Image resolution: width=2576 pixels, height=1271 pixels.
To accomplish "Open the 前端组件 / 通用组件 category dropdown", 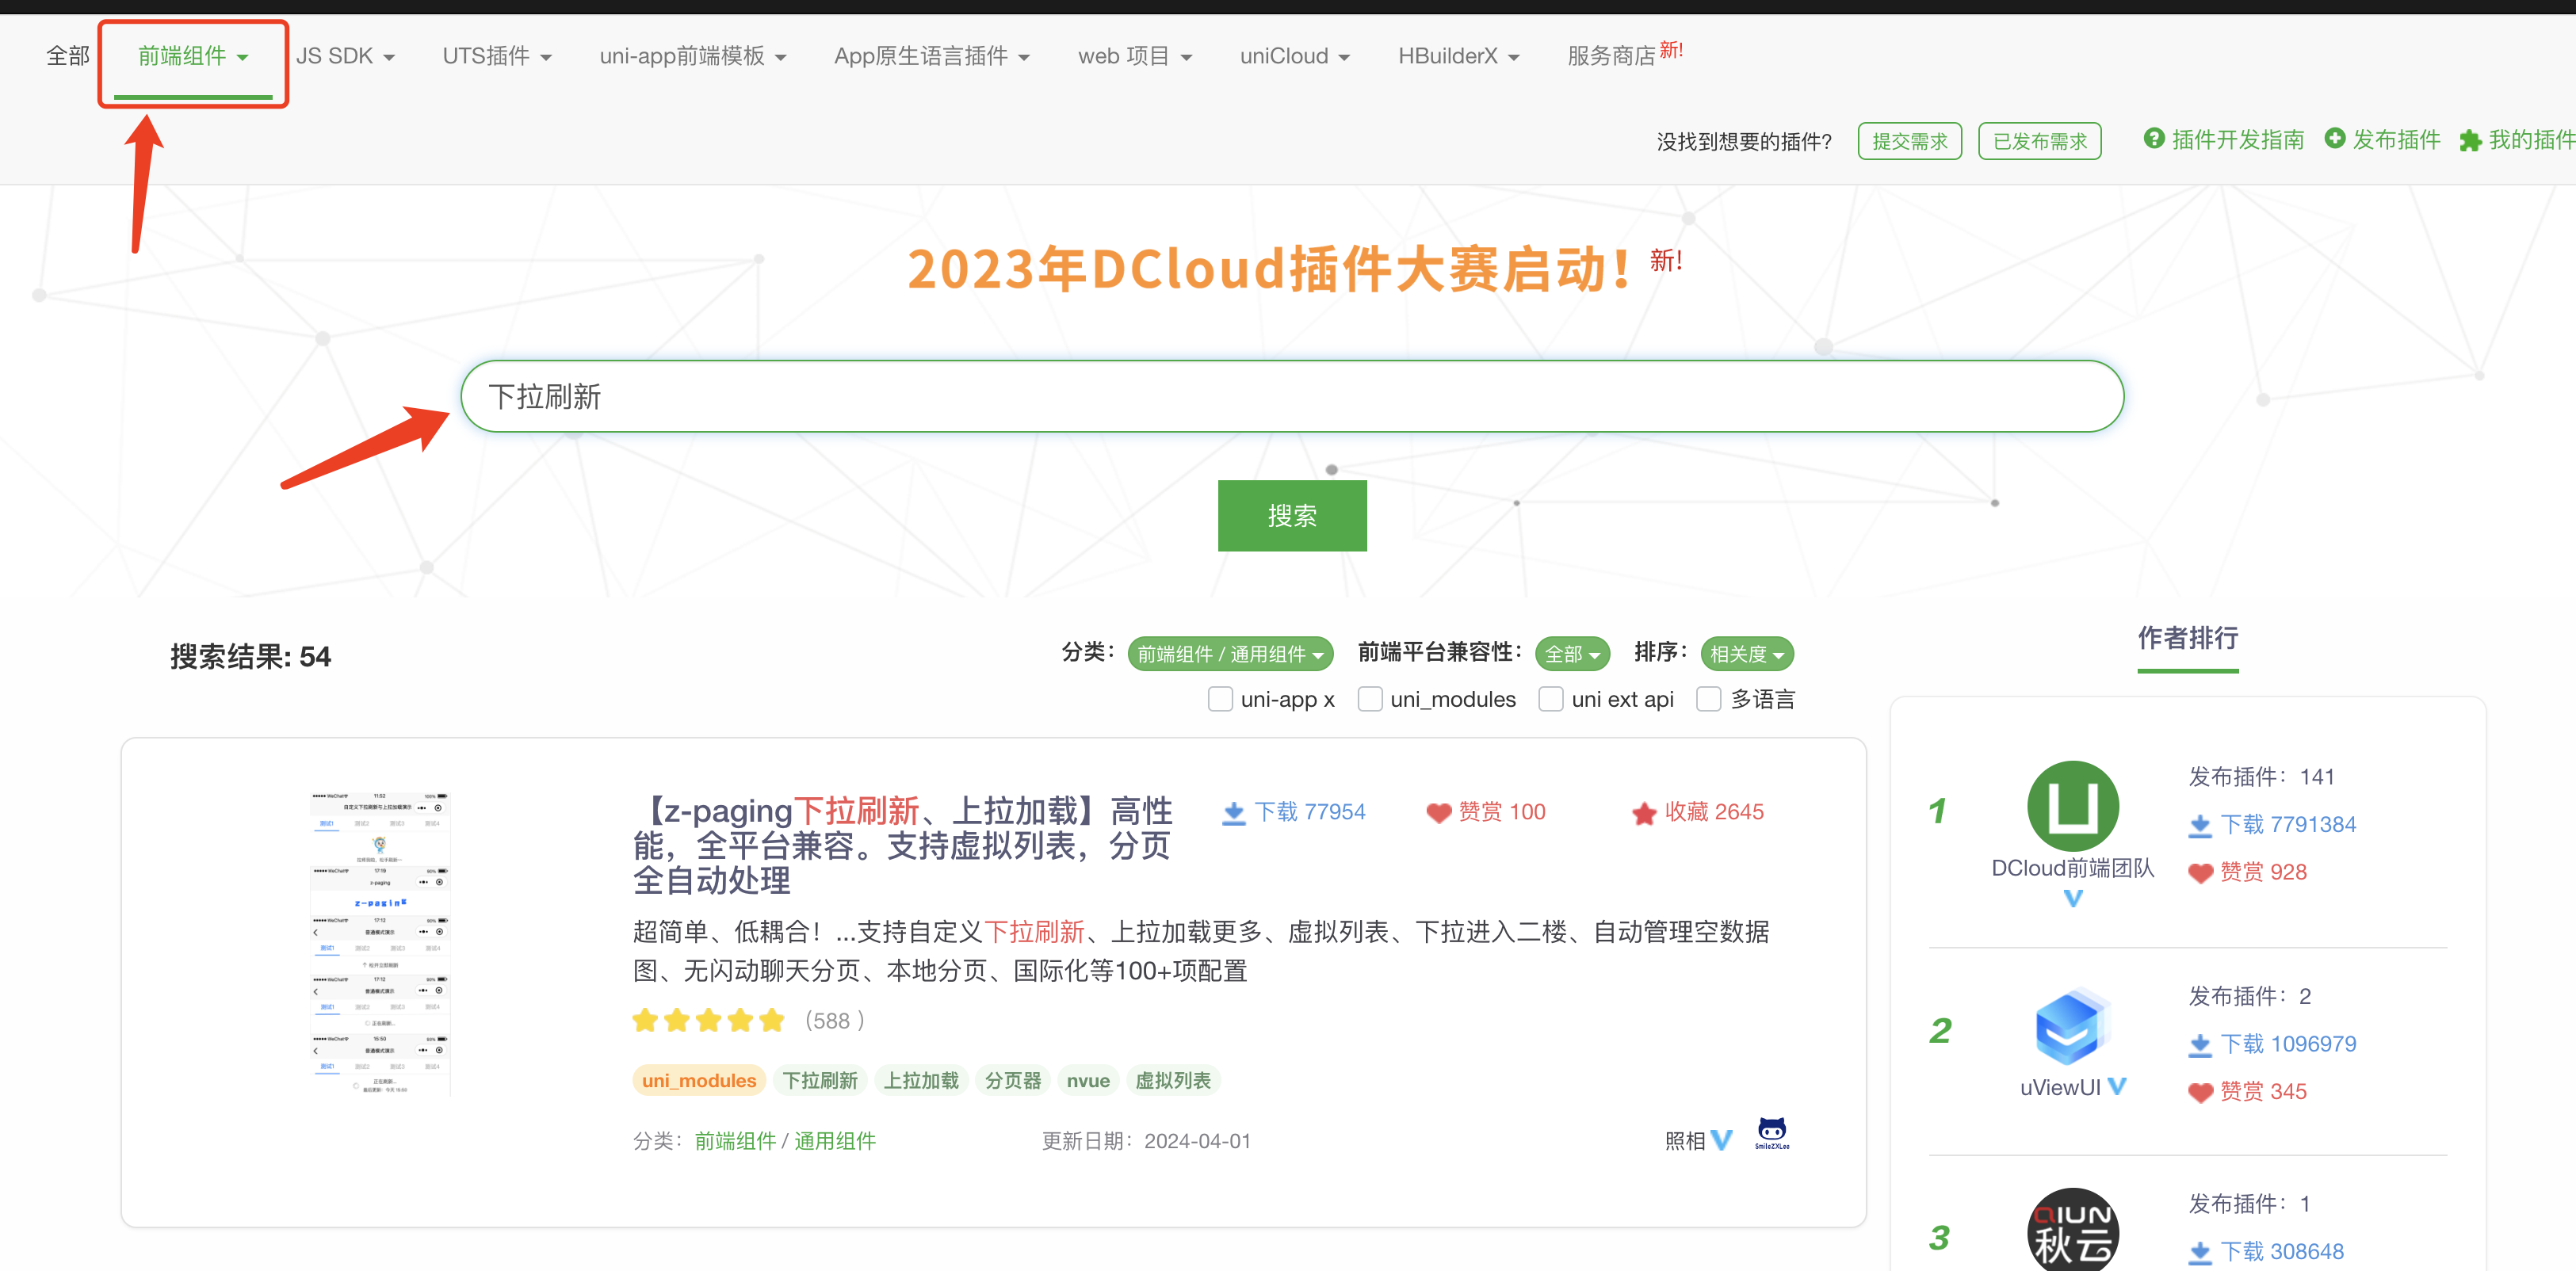I will tap(1229, 654).
